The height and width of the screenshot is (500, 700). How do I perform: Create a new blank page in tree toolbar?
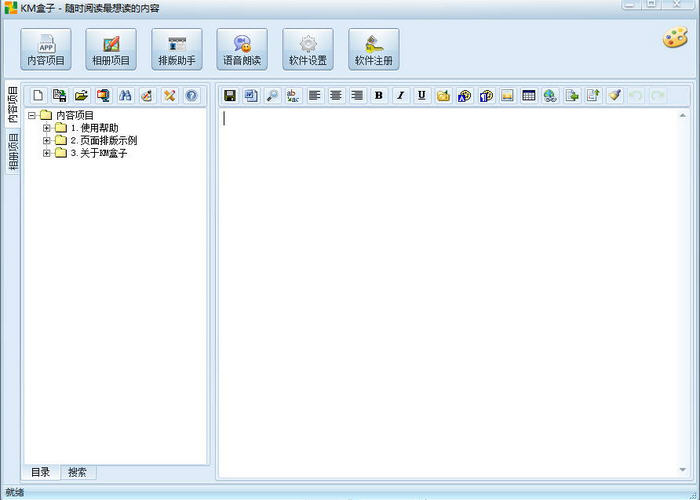[x=38, y=95]
